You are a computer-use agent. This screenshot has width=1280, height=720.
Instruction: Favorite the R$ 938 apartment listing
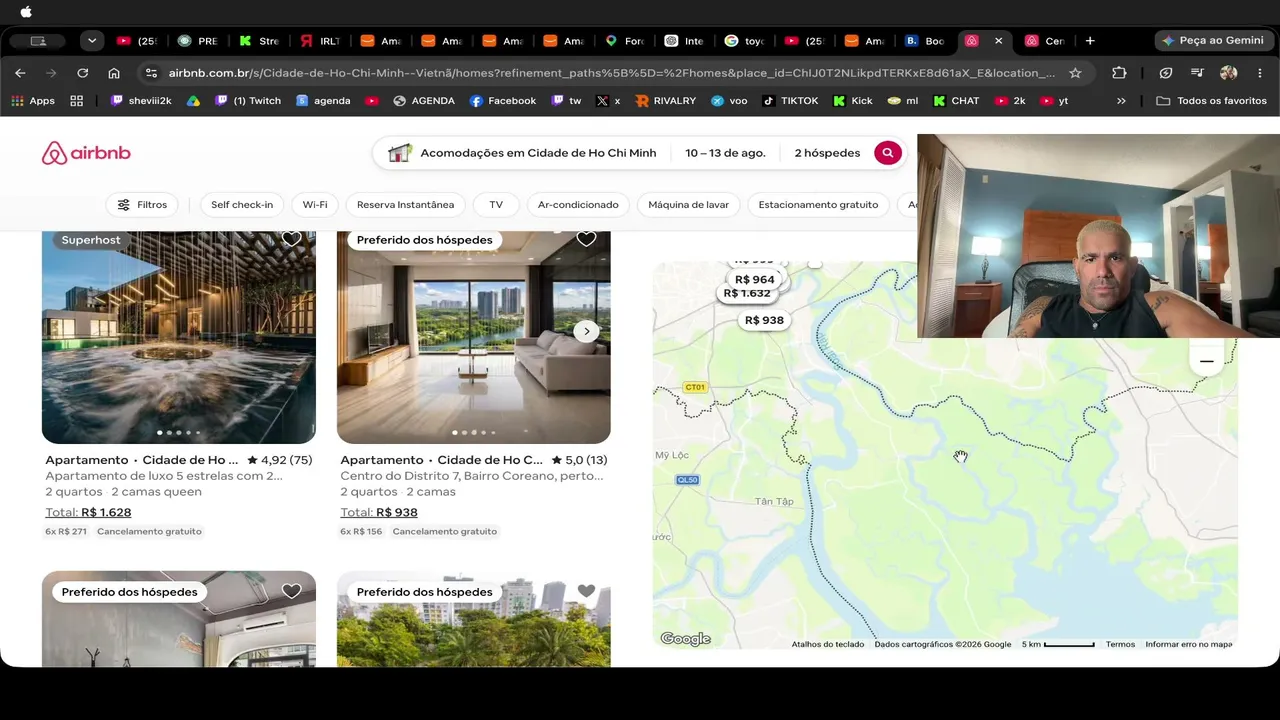tap(586, 239)
